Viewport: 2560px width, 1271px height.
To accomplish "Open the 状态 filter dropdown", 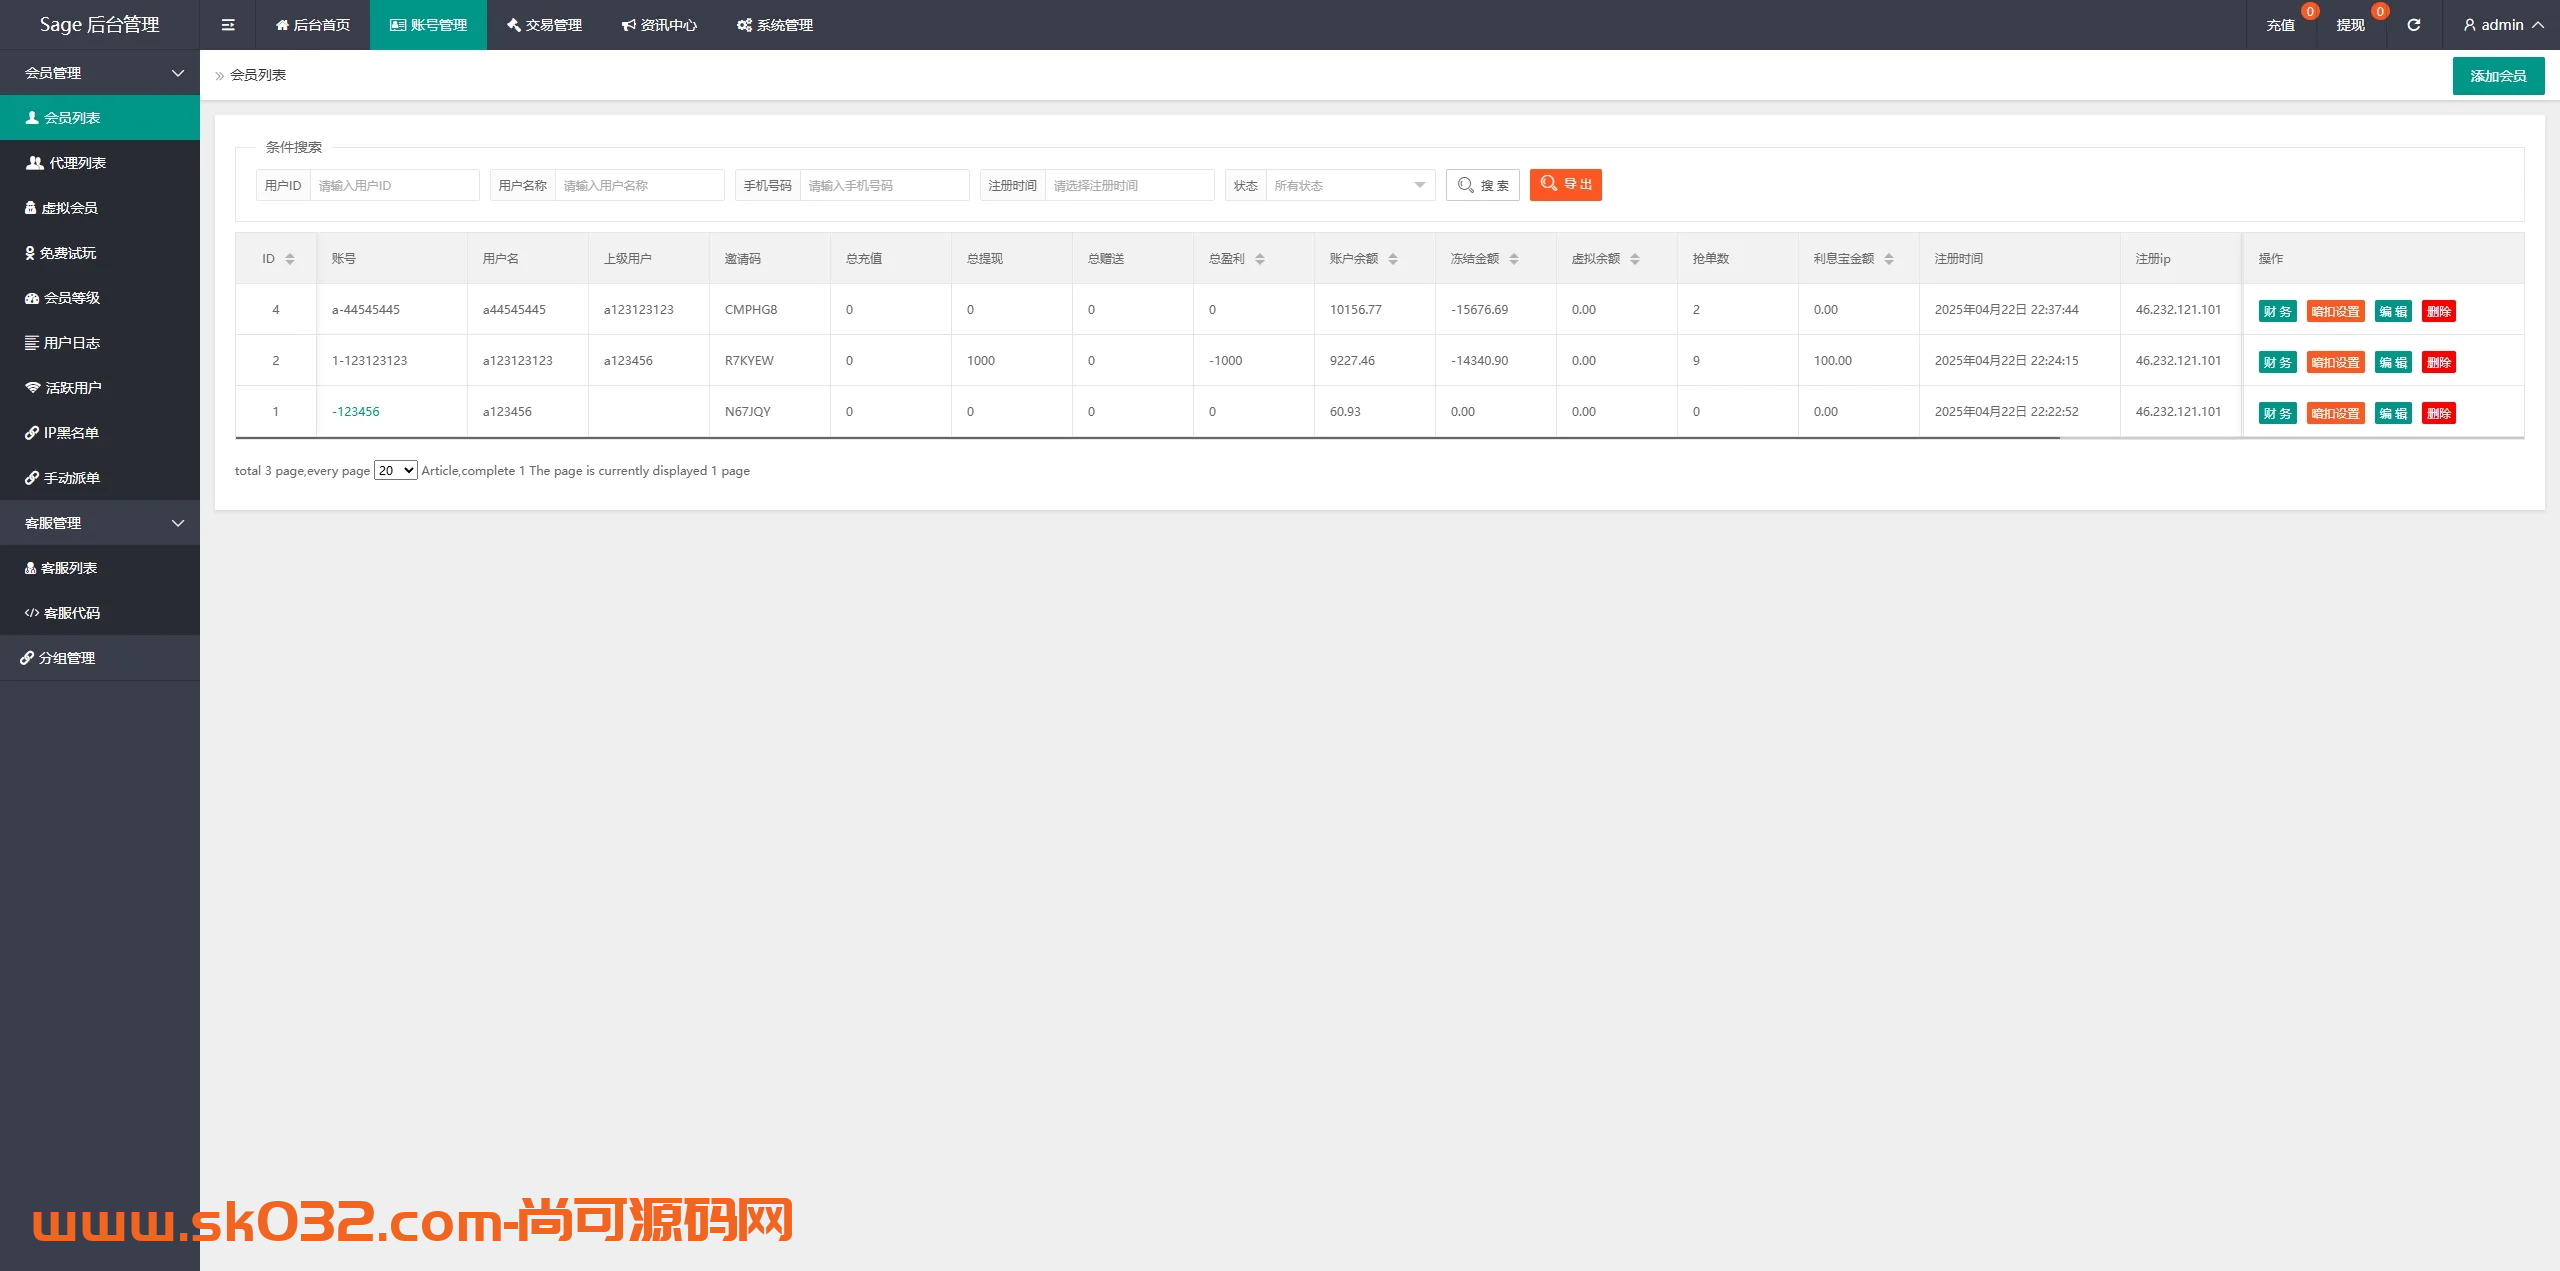I will point(1349,186).
